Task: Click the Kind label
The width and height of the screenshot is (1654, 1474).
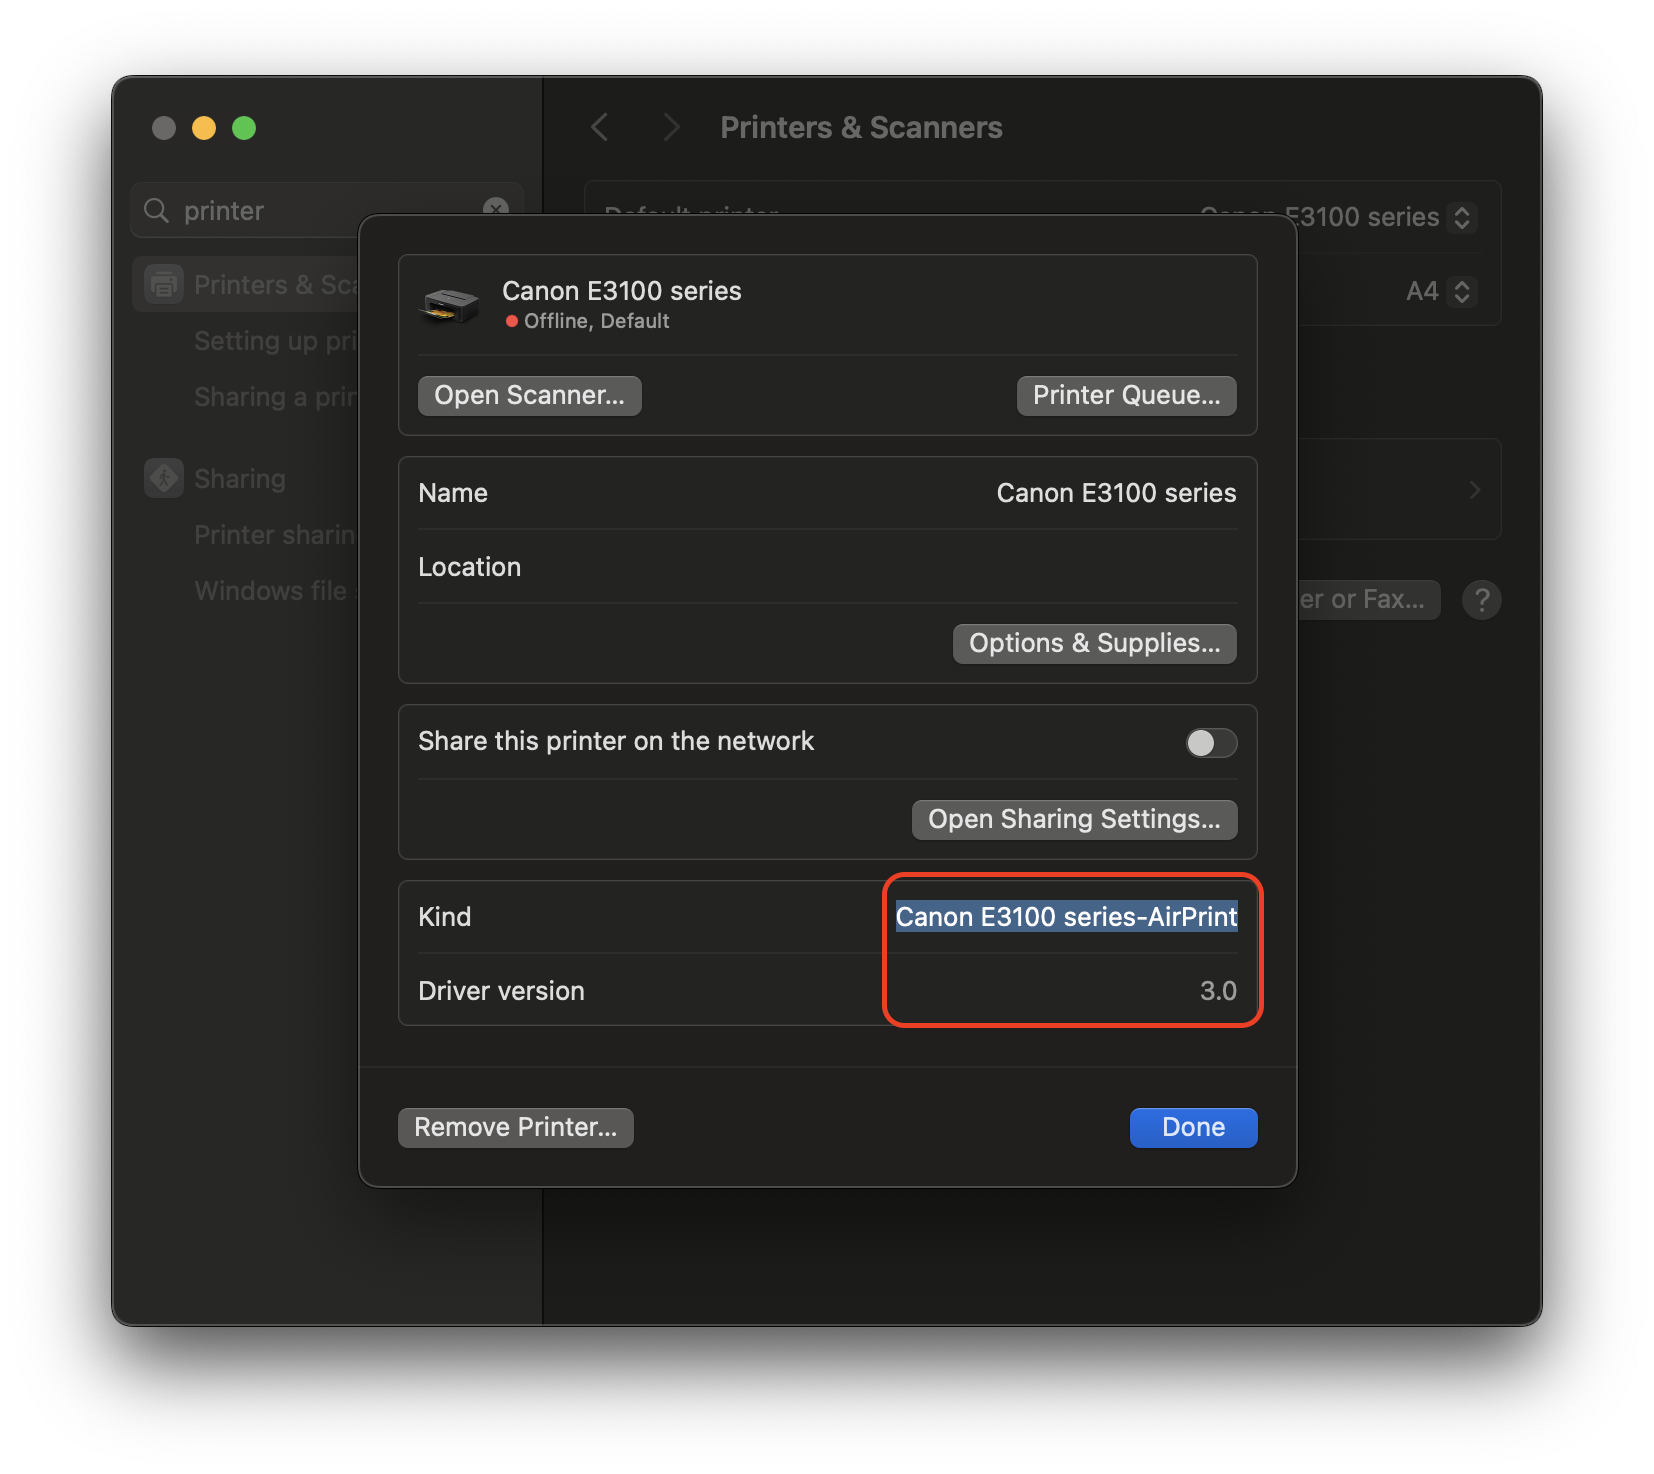Action: pos(444,917)
